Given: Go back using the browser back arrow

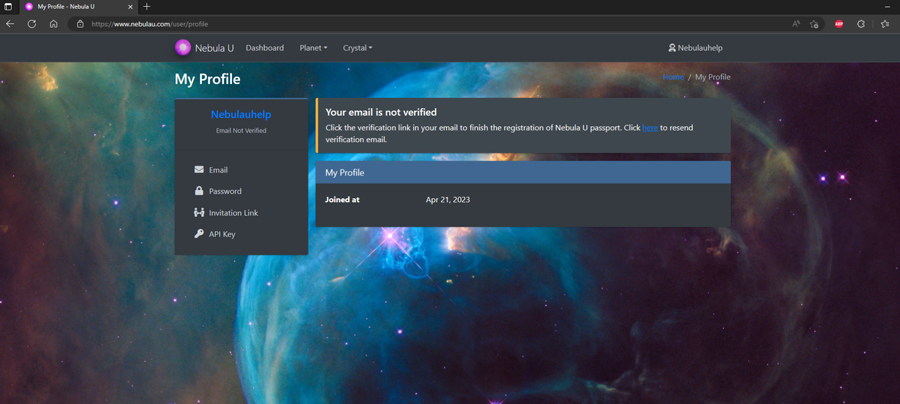Looking at the screenshot, I should coord(10,24).
